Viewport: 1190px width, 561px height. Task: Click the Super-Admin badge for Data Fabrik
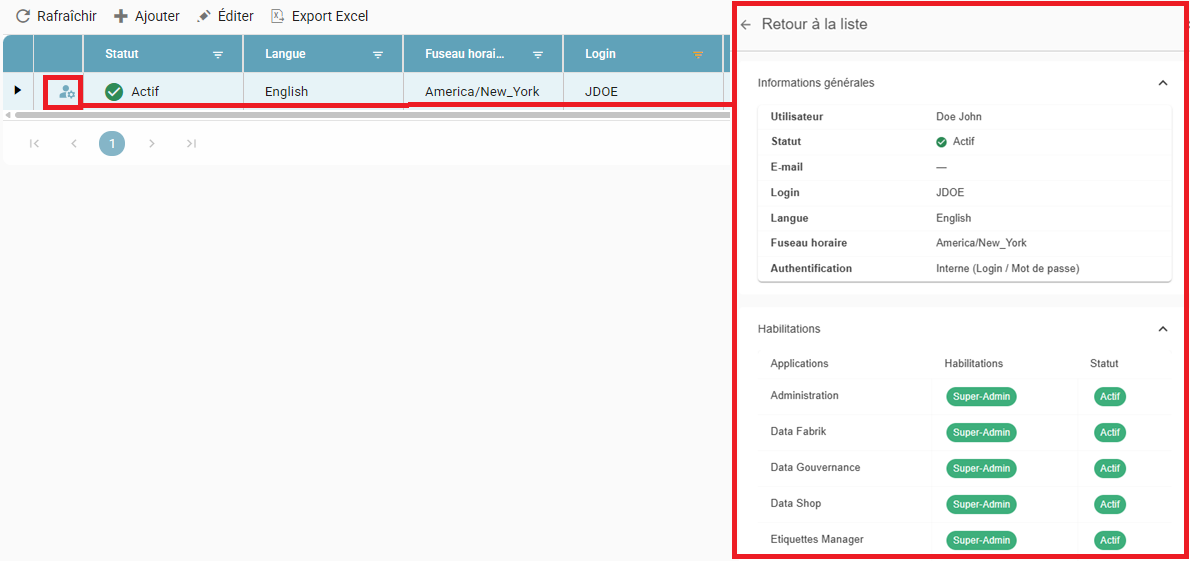[981, 432]
